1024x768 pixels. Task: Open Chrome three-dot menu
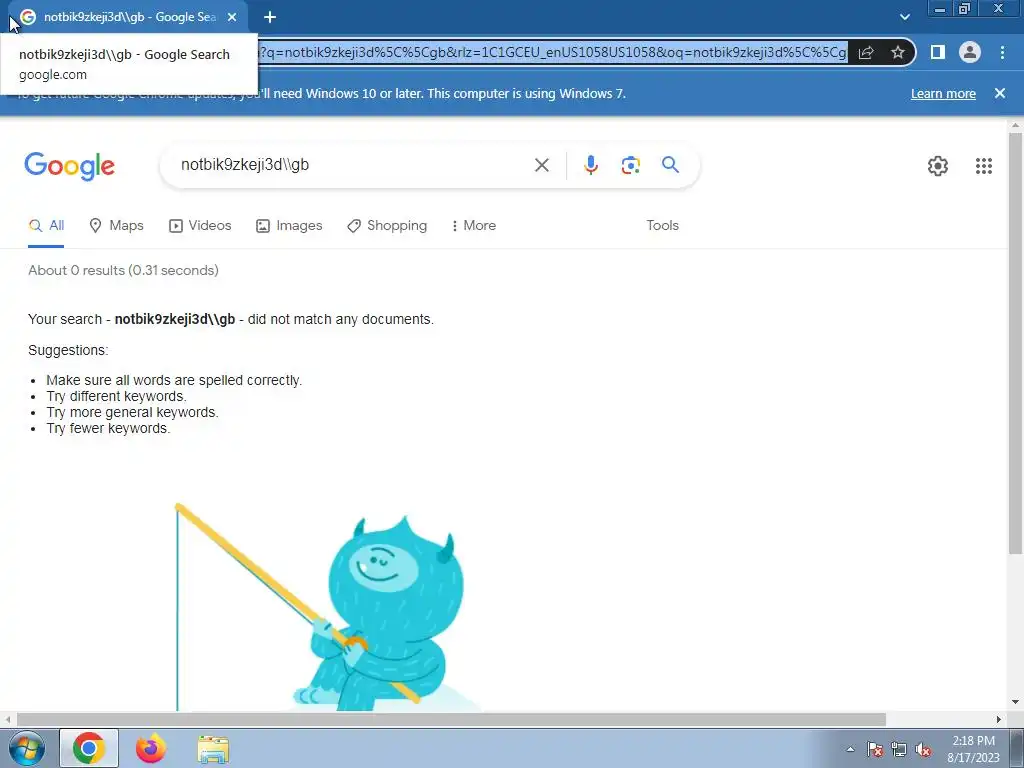pyautogui.click(x=1002, y=52)
